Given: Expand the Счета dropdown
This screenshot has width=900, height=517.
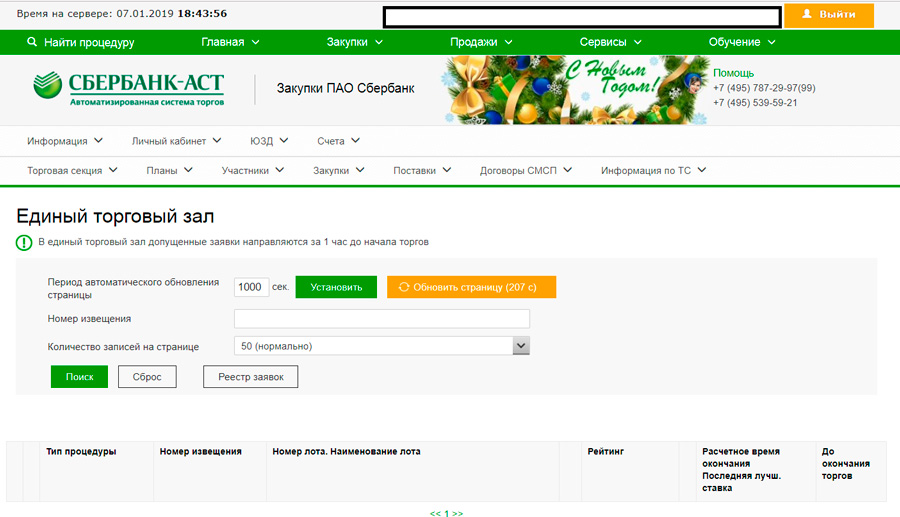Looking at the screenshot, I should click(339, 141).
